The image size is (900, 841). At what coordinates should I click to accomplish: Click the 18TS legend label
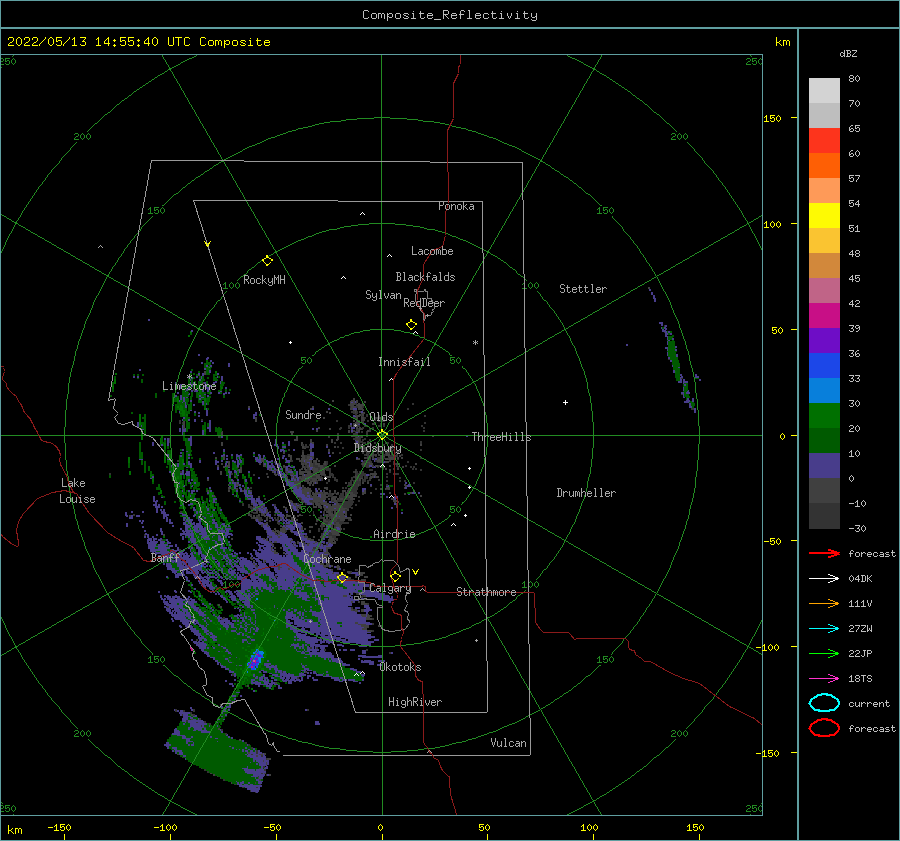click(x=860, y=679)
